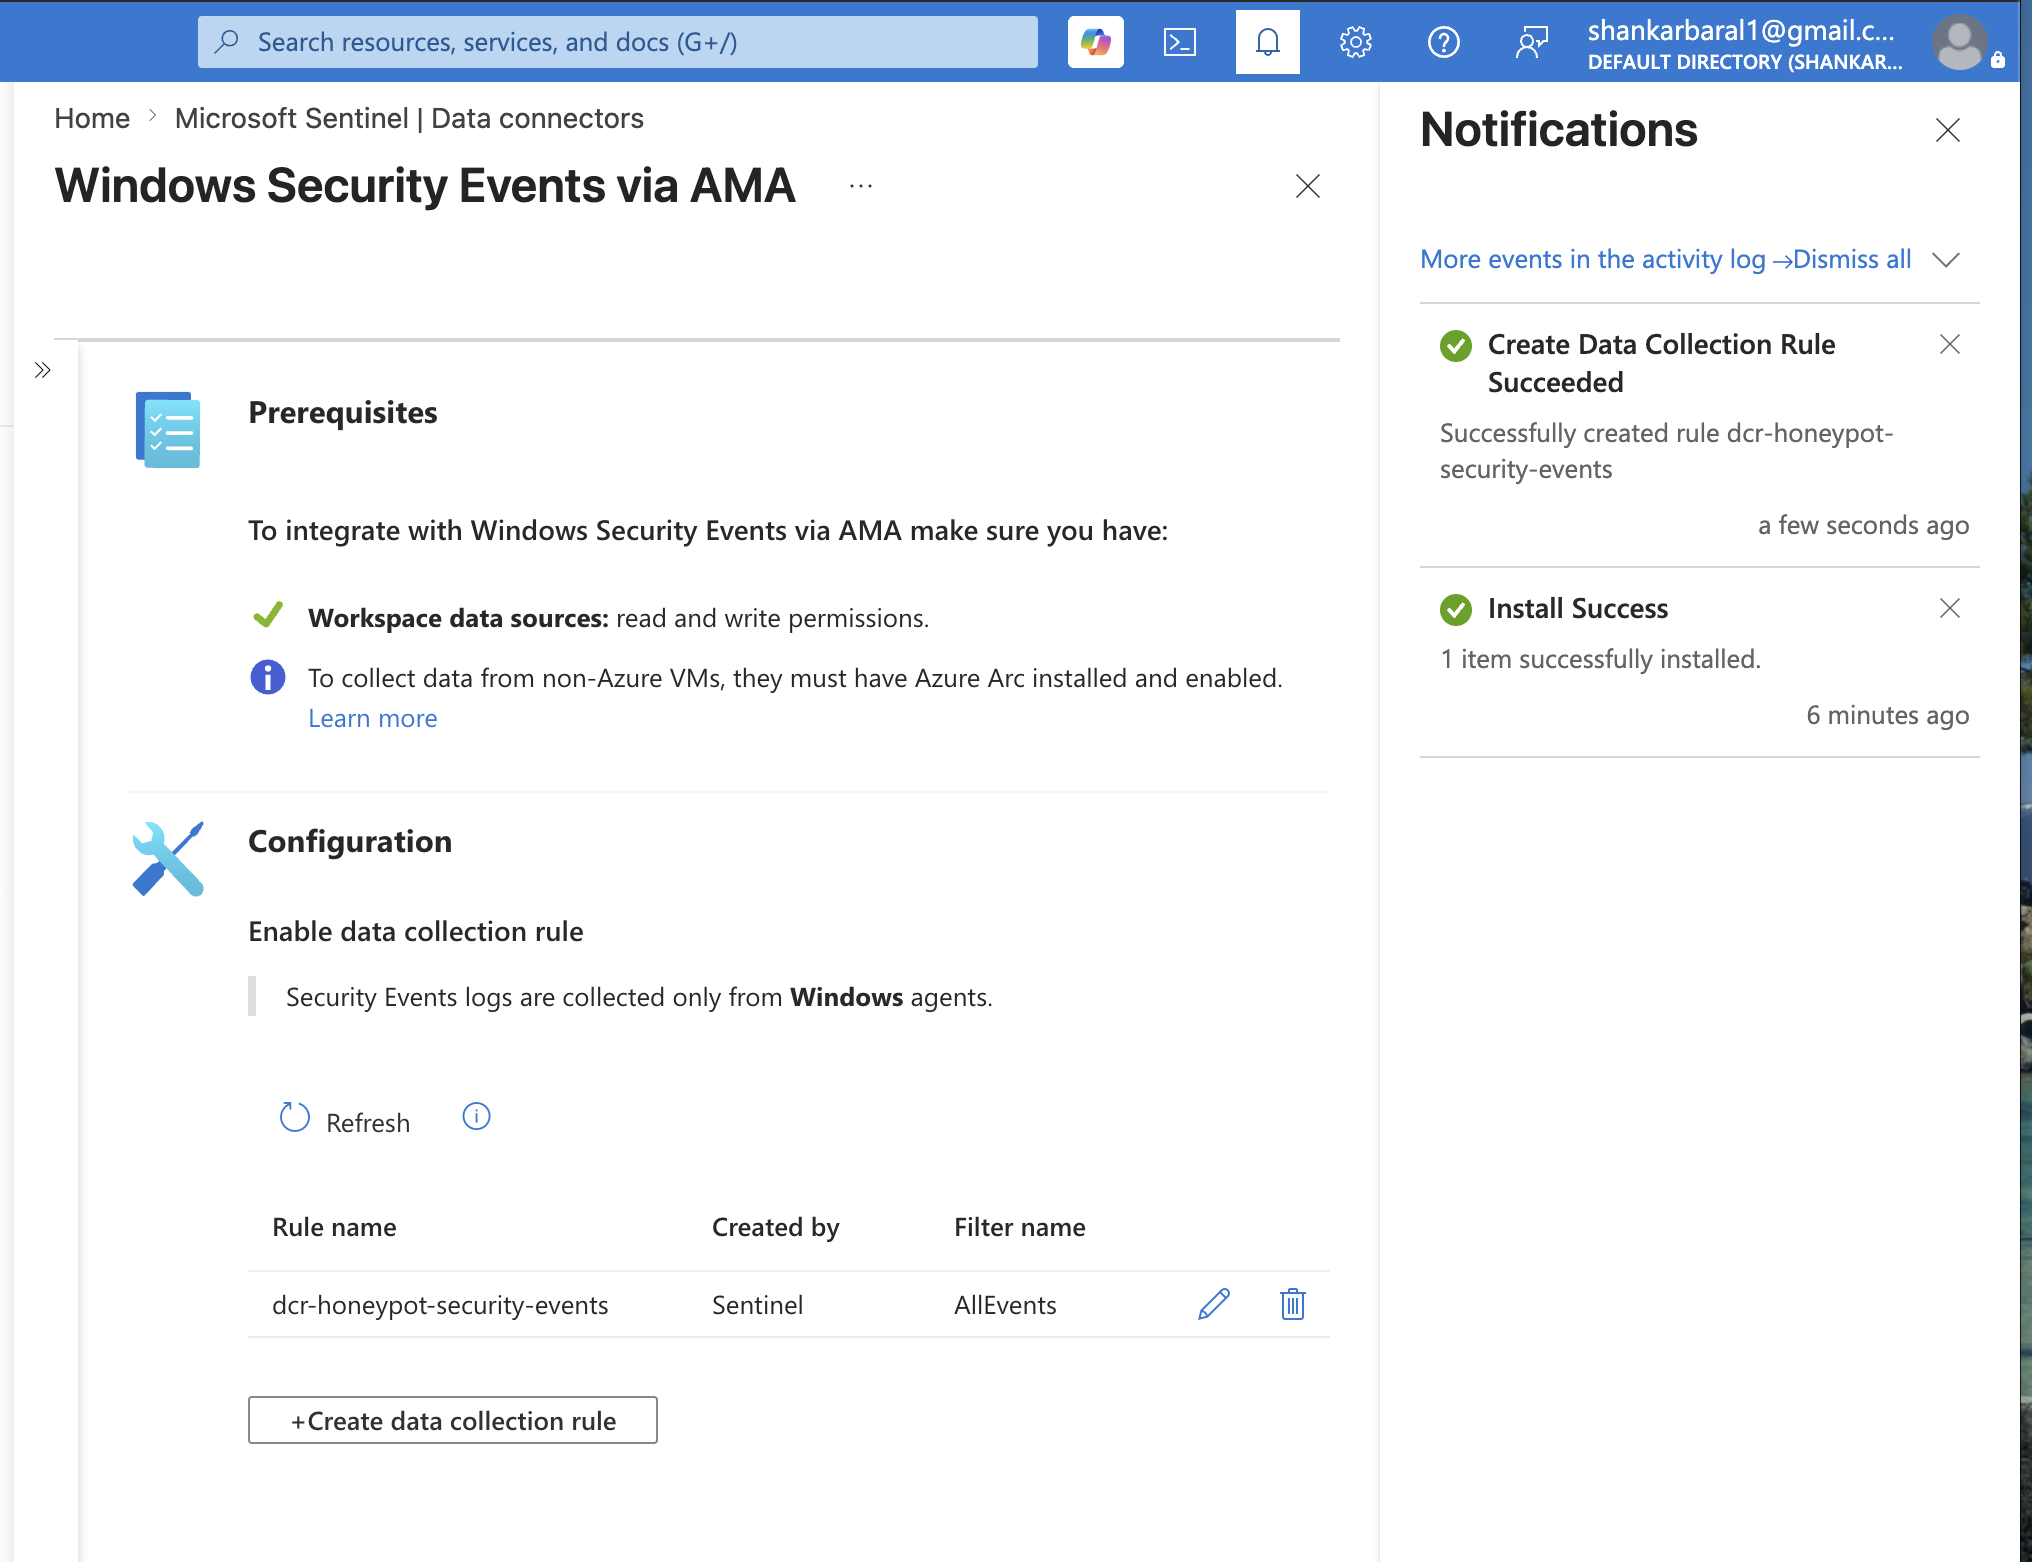Click the Prerequisites checklist icon
2032x1562 pixels.
pyautogui.click(x=167, y=430)
